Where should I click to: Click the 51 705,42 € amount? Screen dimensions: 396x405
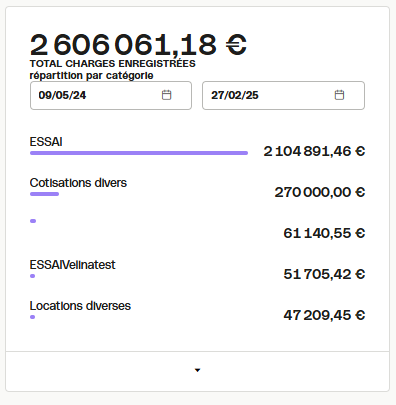324,274
